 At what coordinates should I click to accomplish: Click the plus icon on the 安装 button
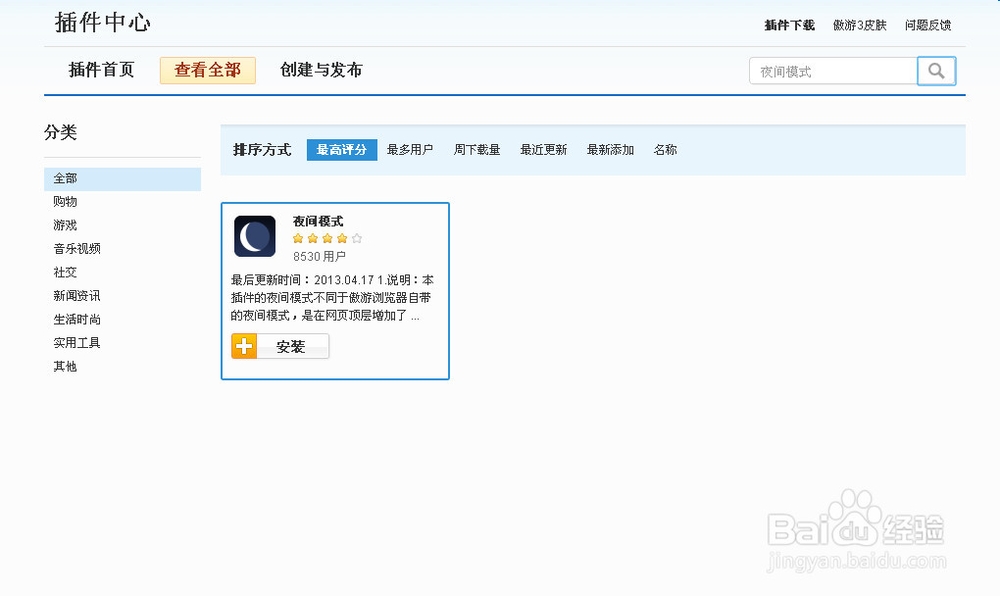coord(243,346)
